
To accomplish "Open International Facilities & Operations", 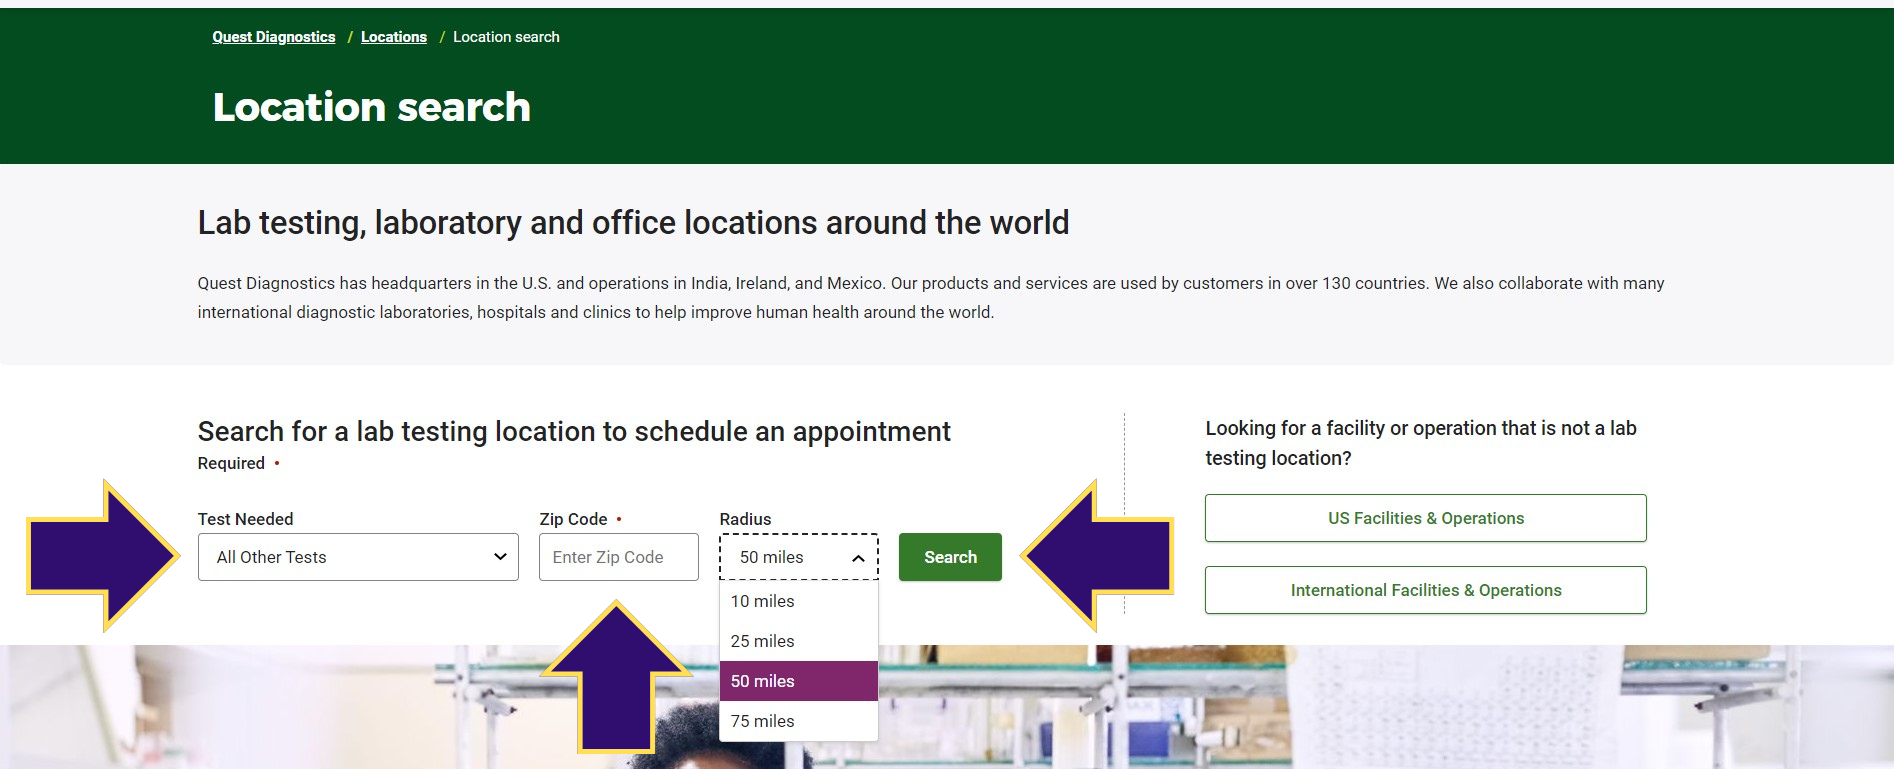I will [1425, 590].
